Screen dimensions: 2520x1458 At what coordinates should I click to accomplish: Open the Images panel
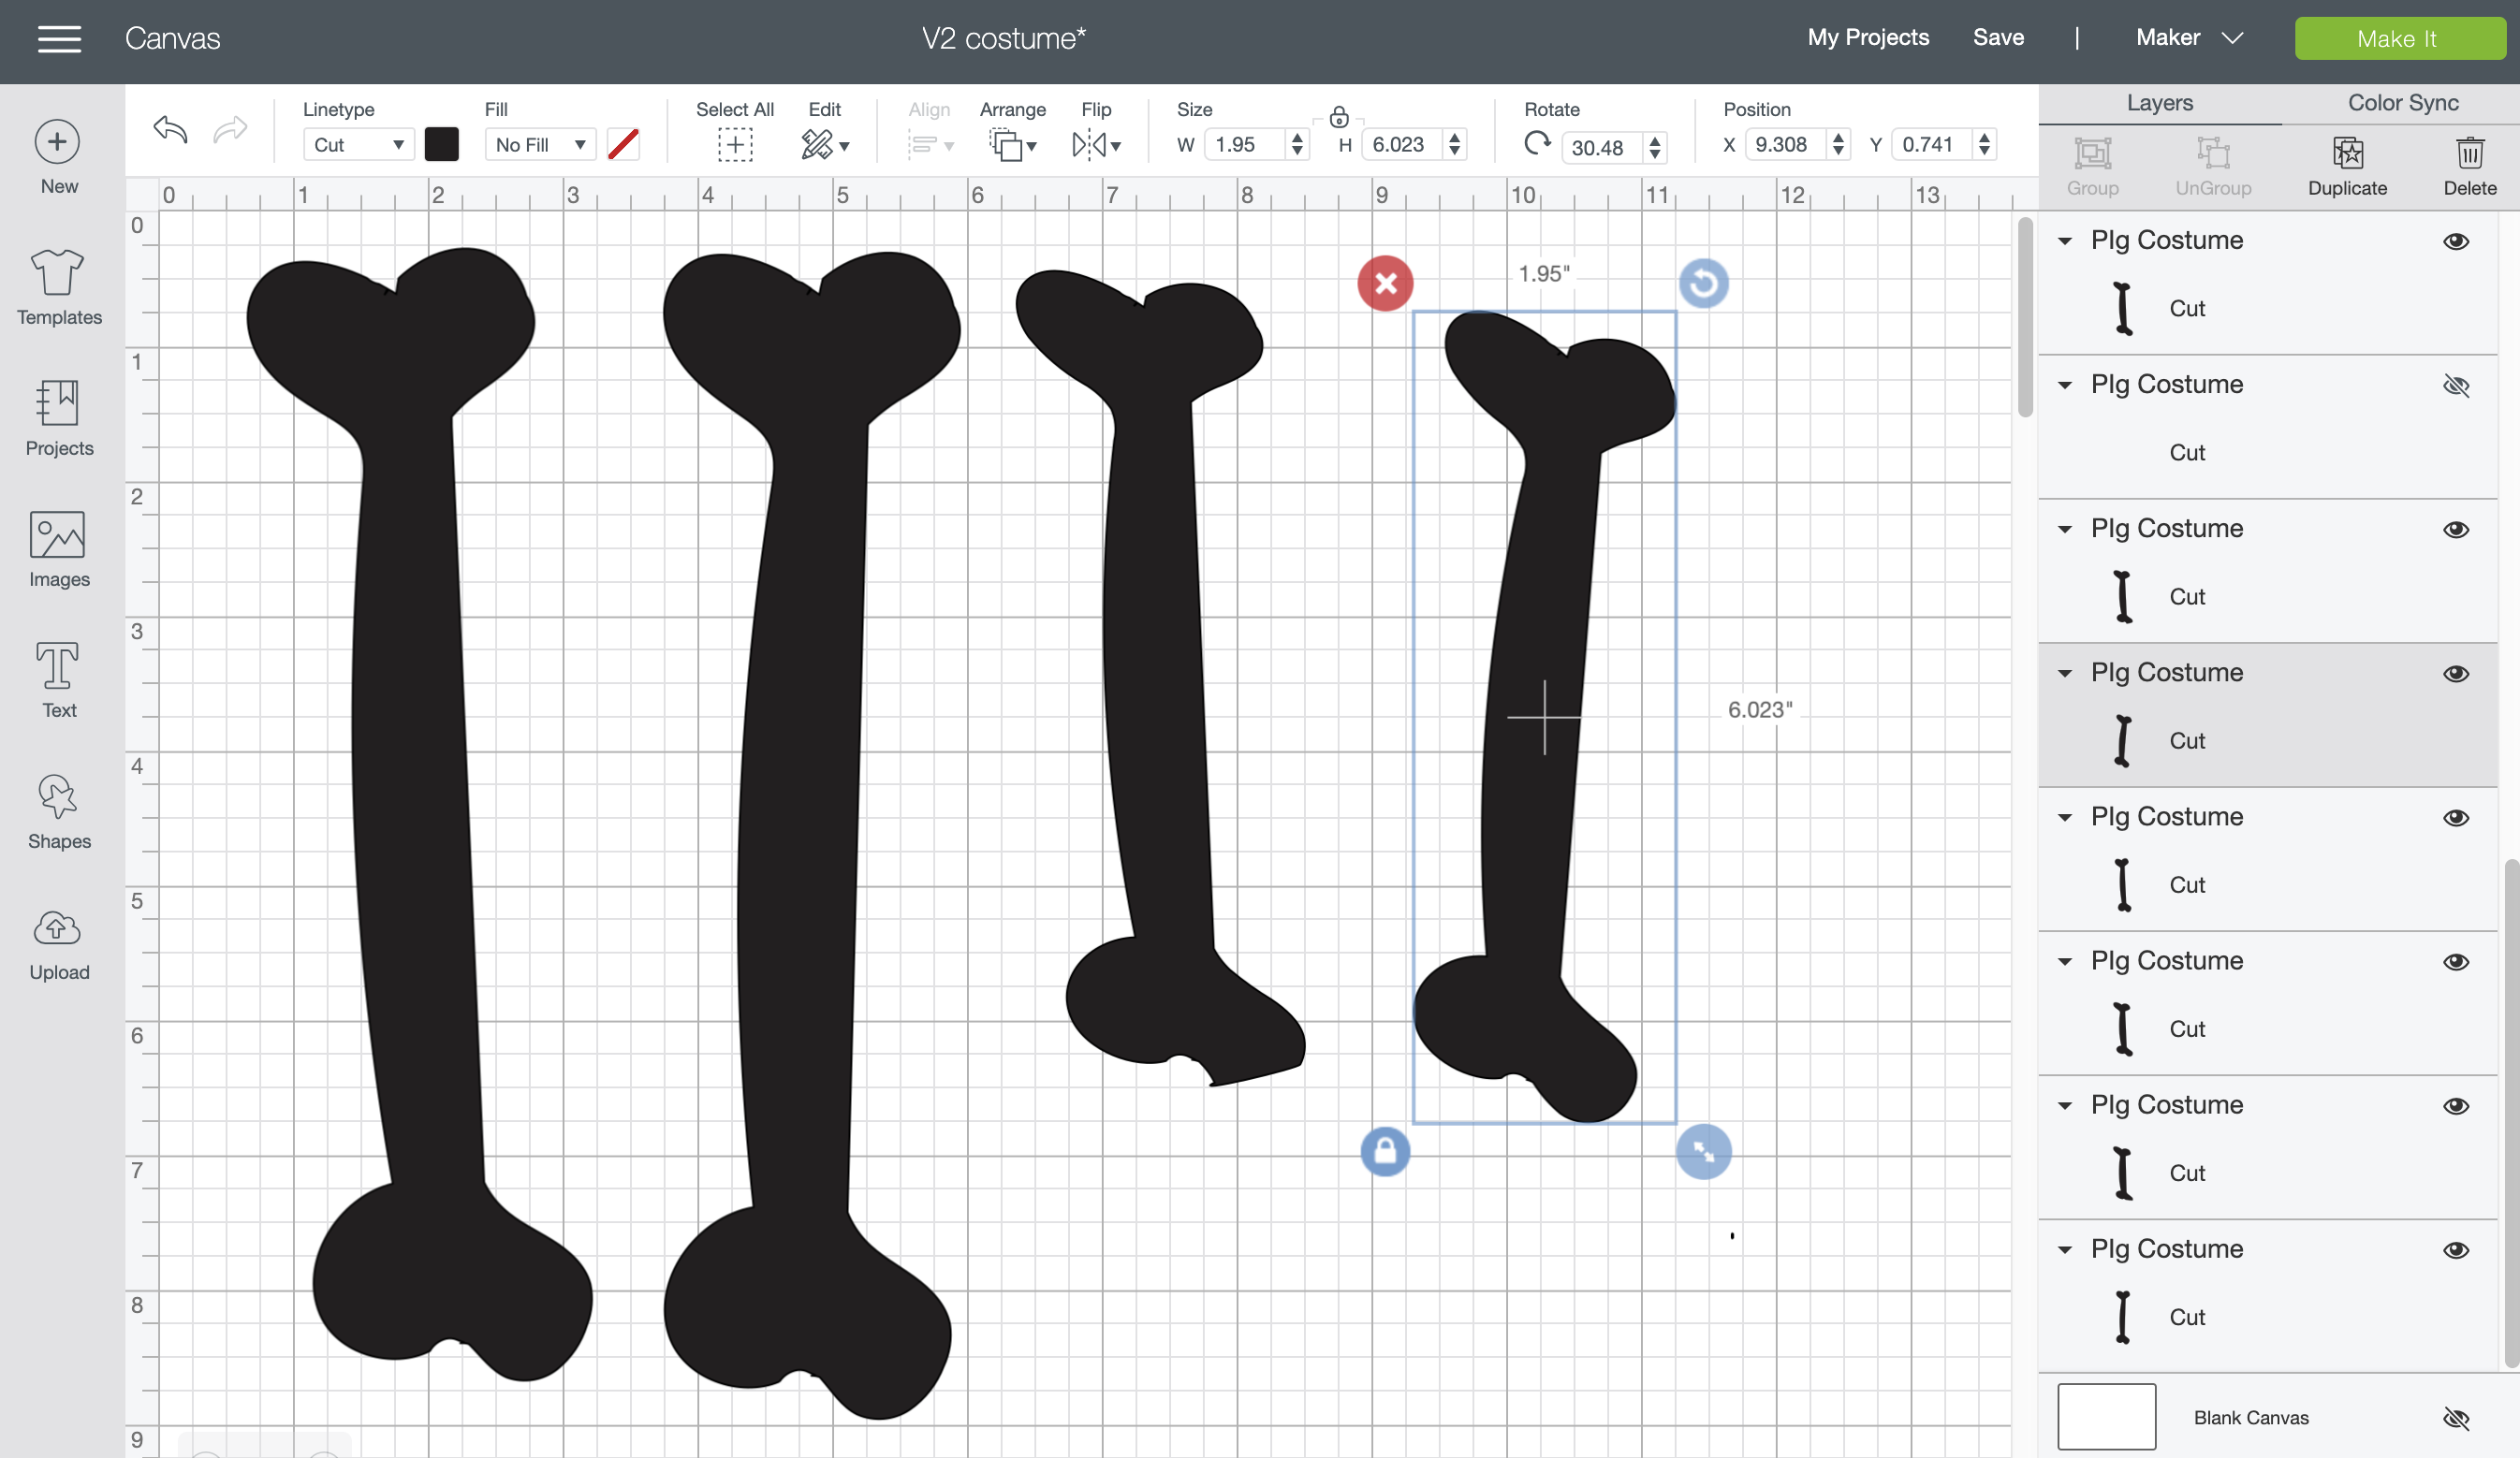click(58, 548)
